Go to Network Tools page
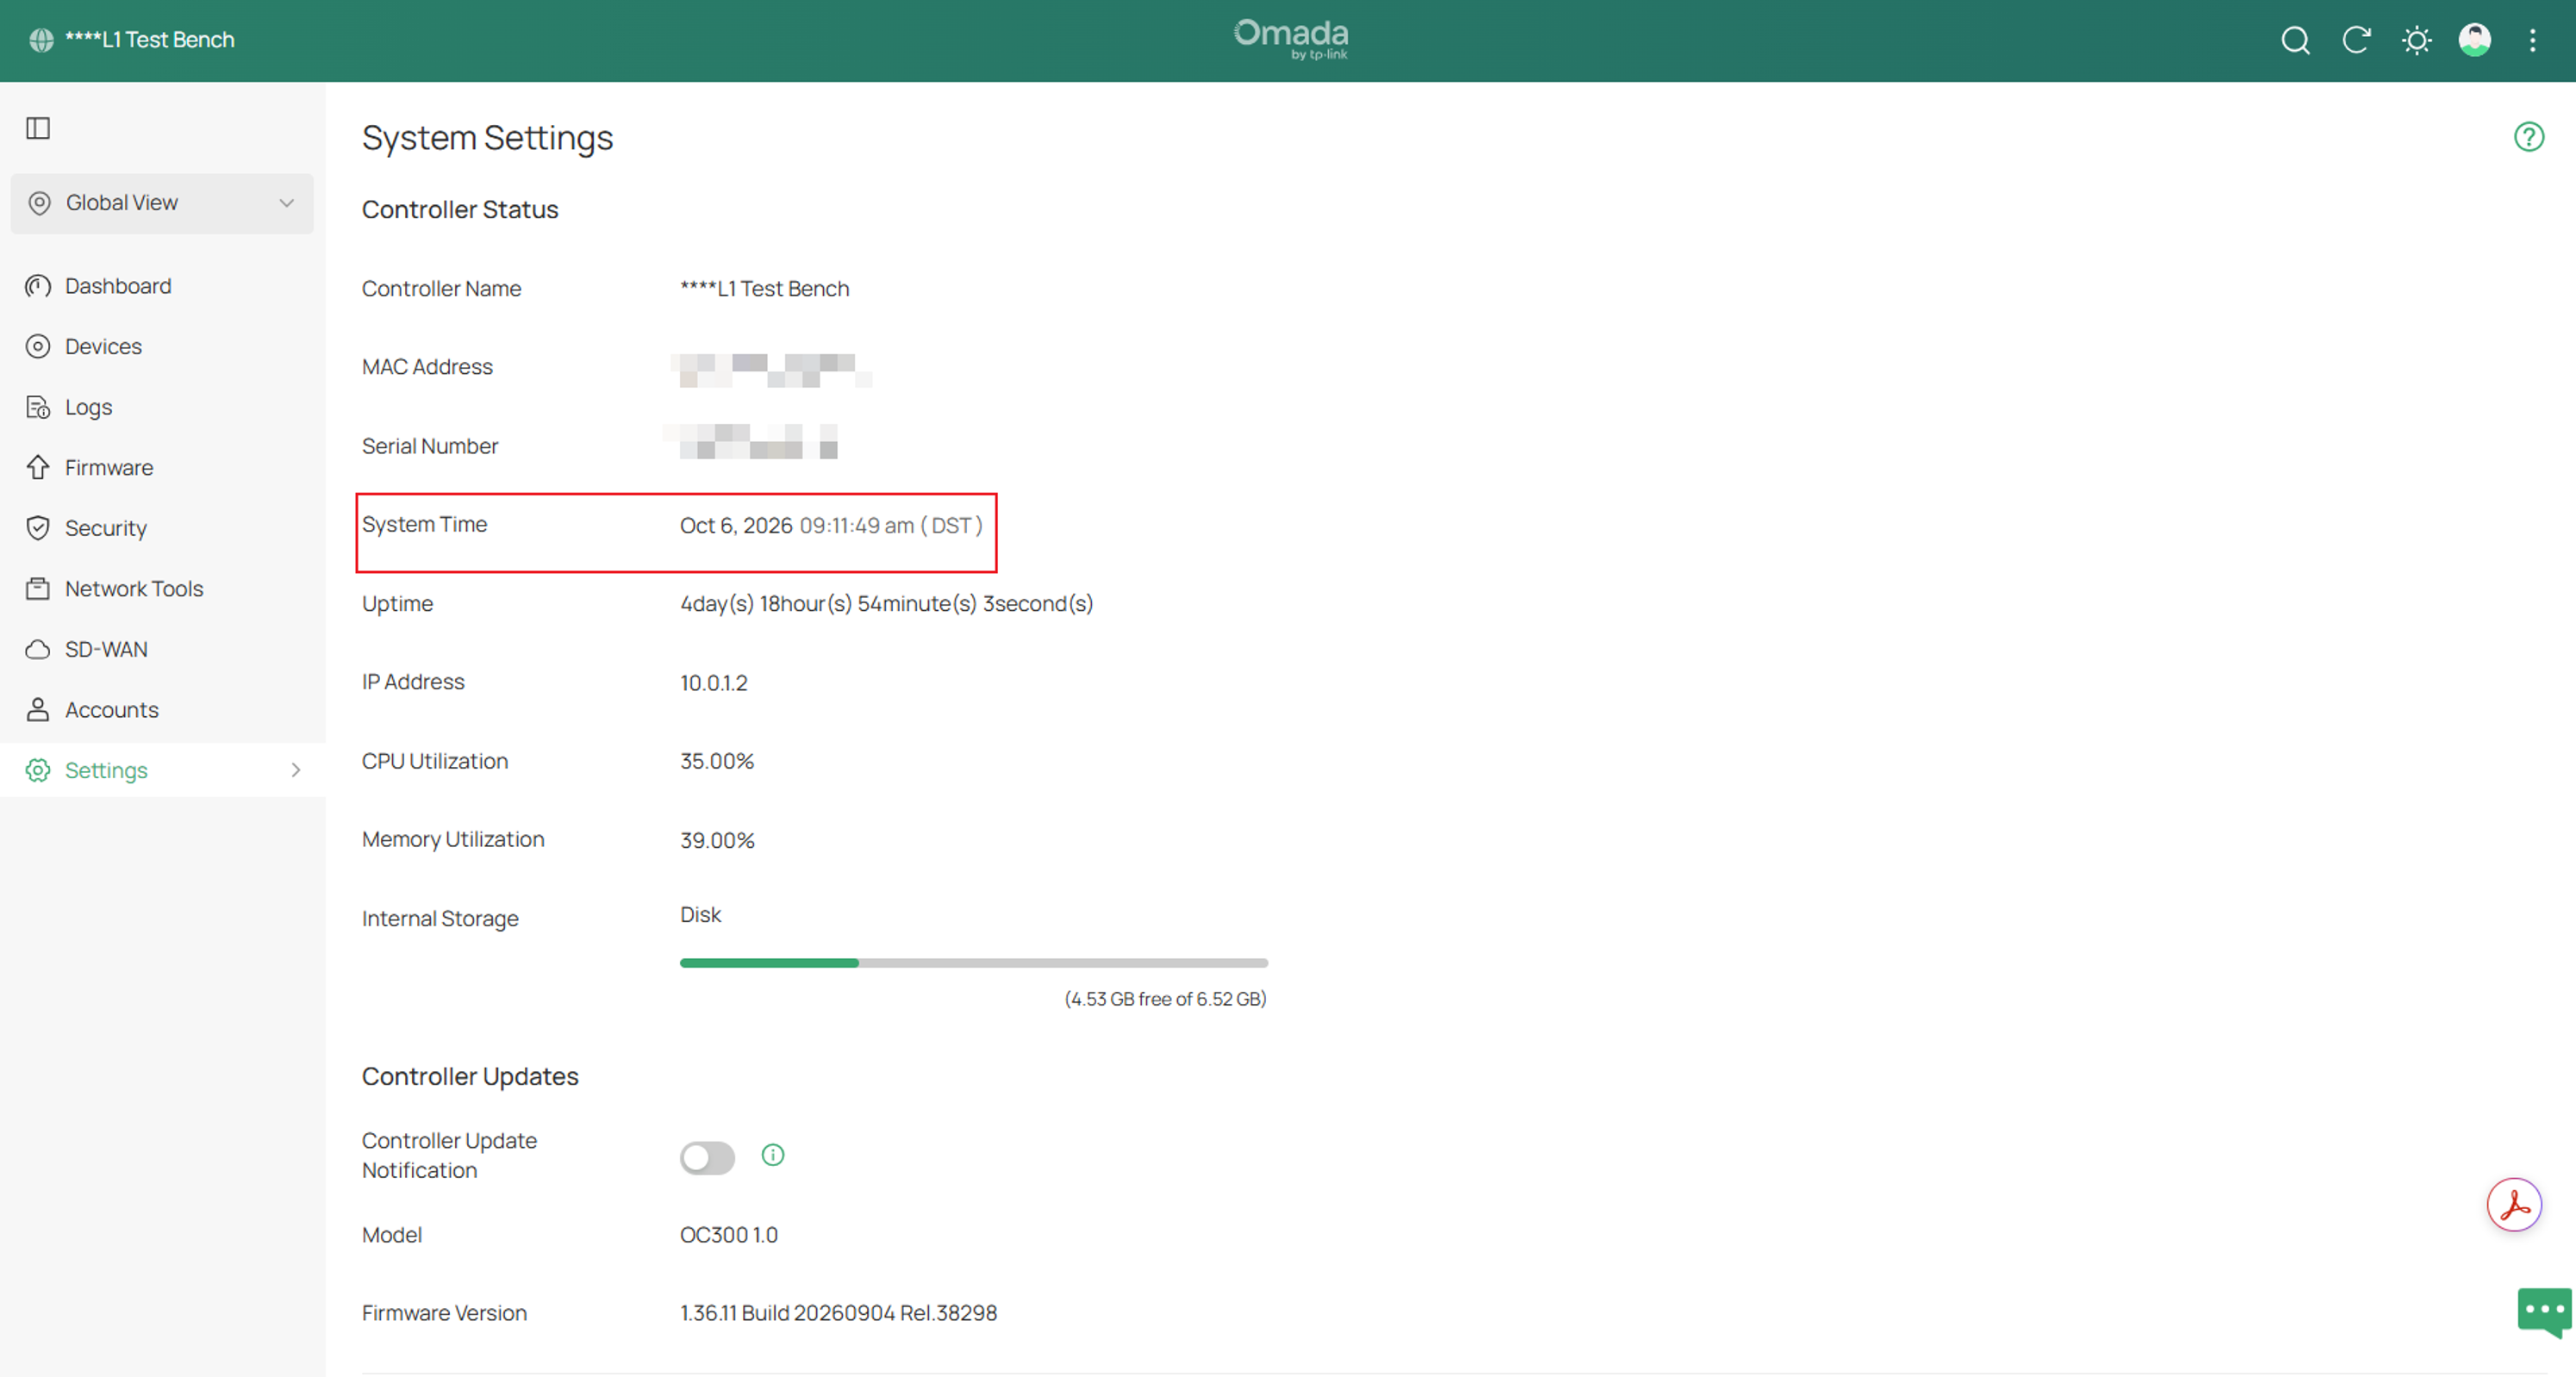The image size is (2576, 1377). coord(134,589)
